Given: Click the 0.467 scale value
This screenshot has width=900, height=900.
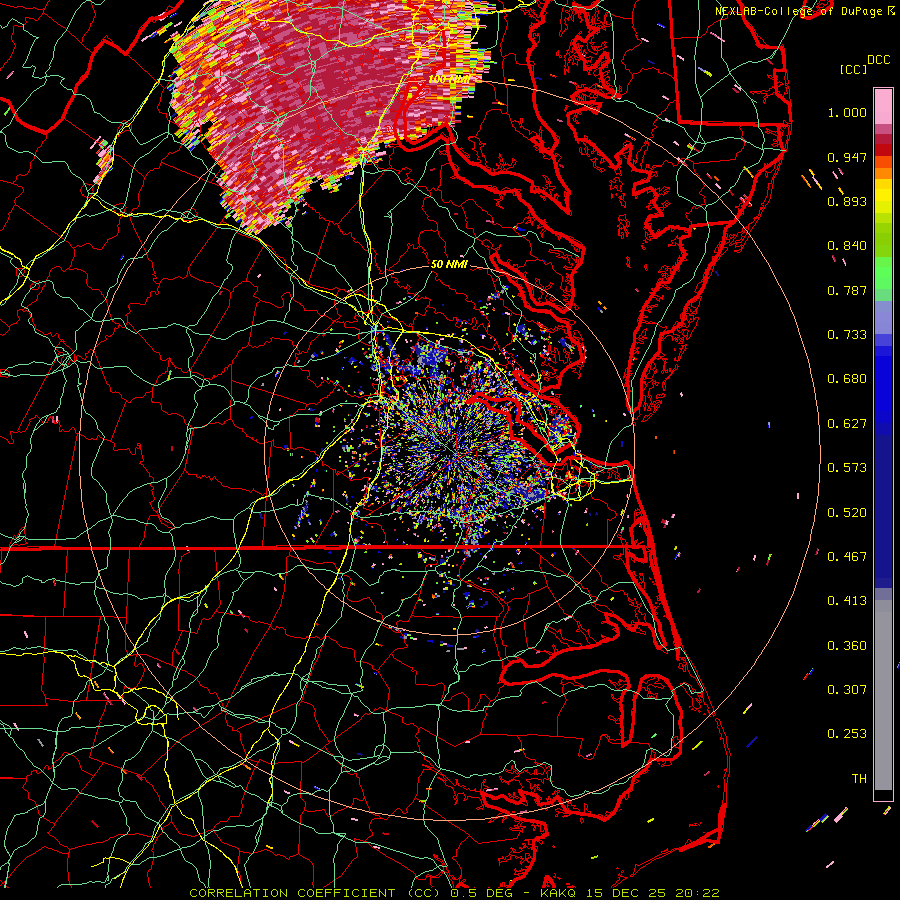Looking at the screenshot, I should [x=847, y=557].
